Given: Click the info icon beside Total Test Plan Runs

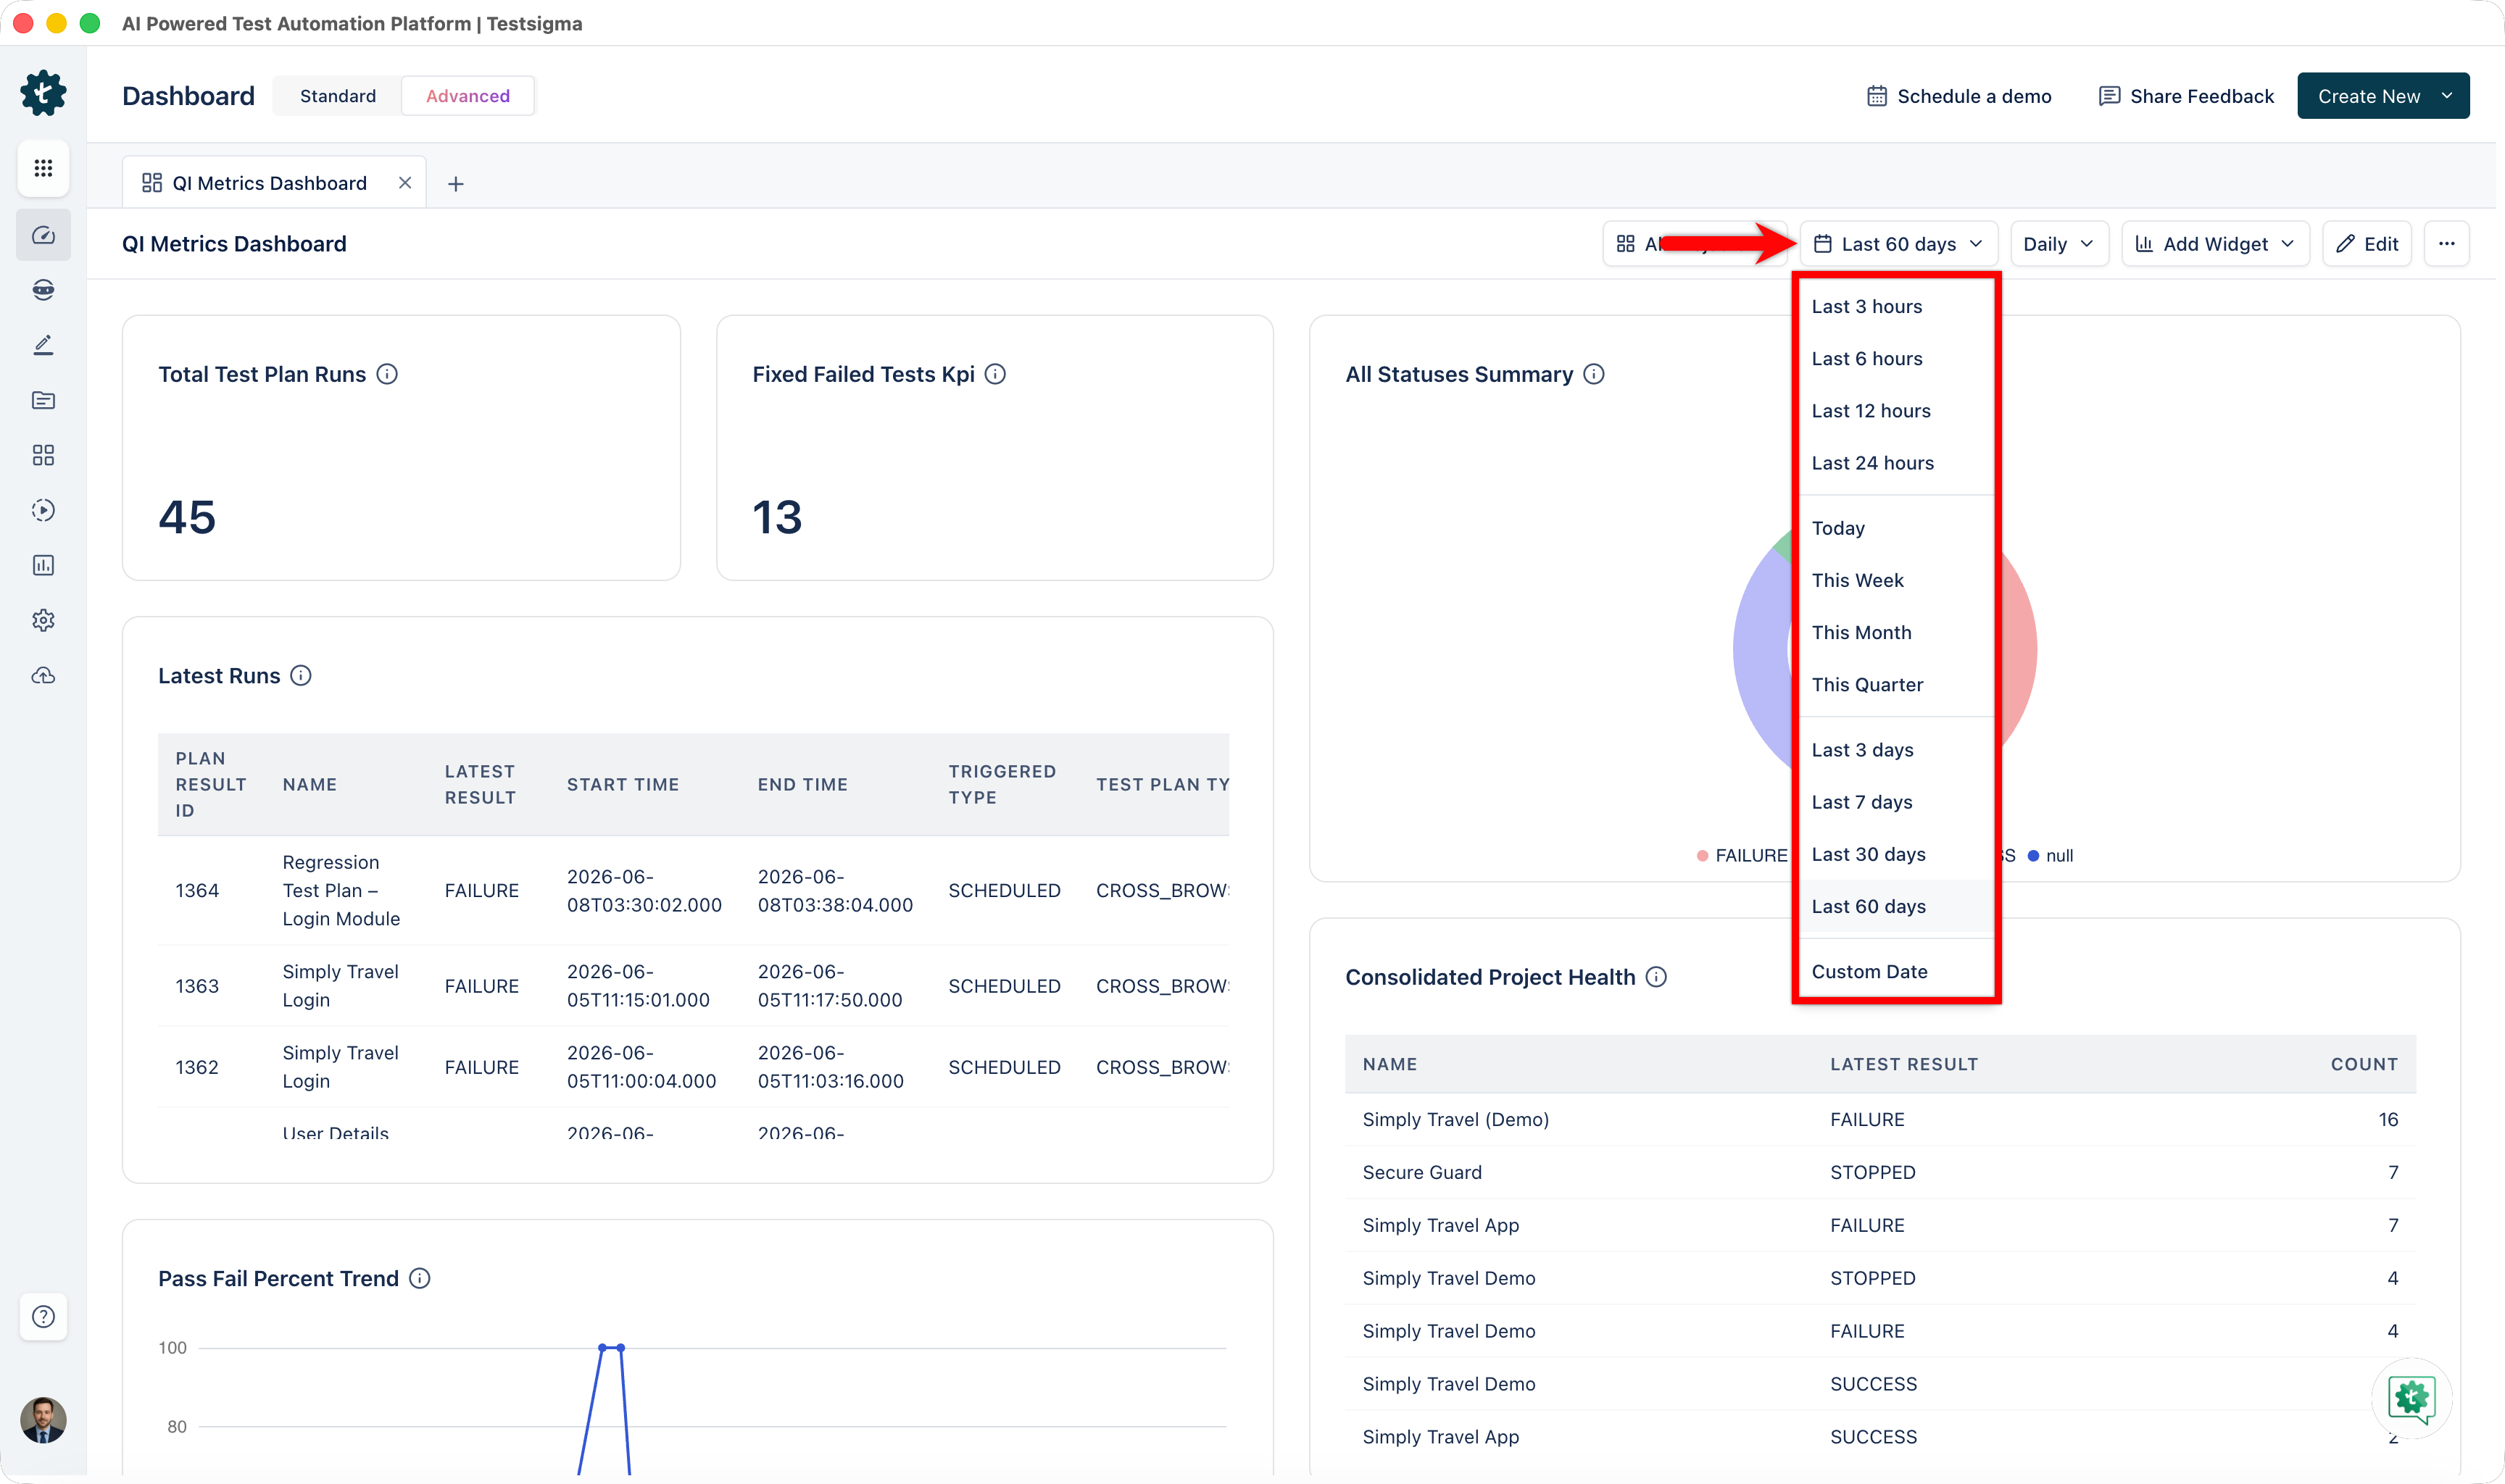Looking at the screenshot, I should pos(387,374).
